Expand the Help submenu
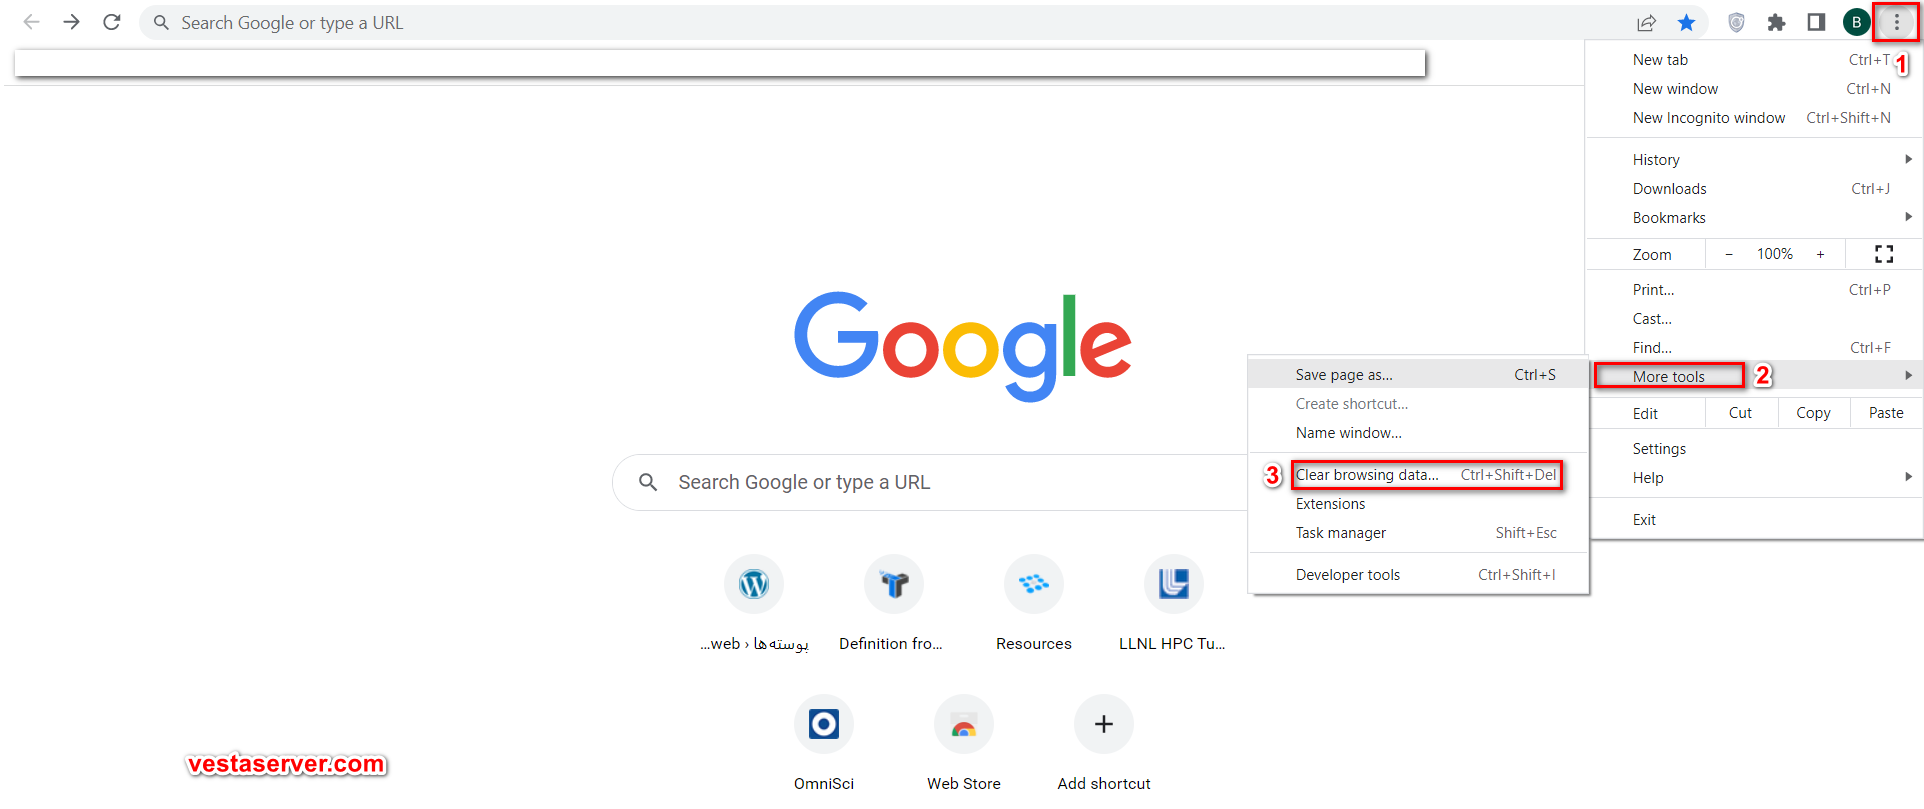The width and height of the screenshot is (1924, 809). click(1755, 478)
